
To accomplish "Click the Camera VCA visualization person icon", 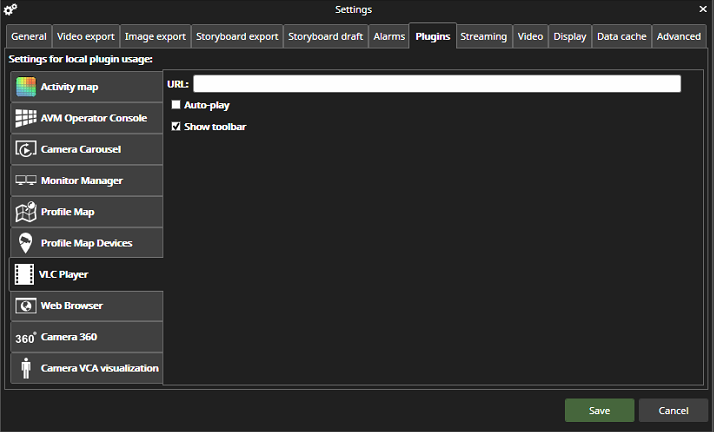I will pos(26,368).
